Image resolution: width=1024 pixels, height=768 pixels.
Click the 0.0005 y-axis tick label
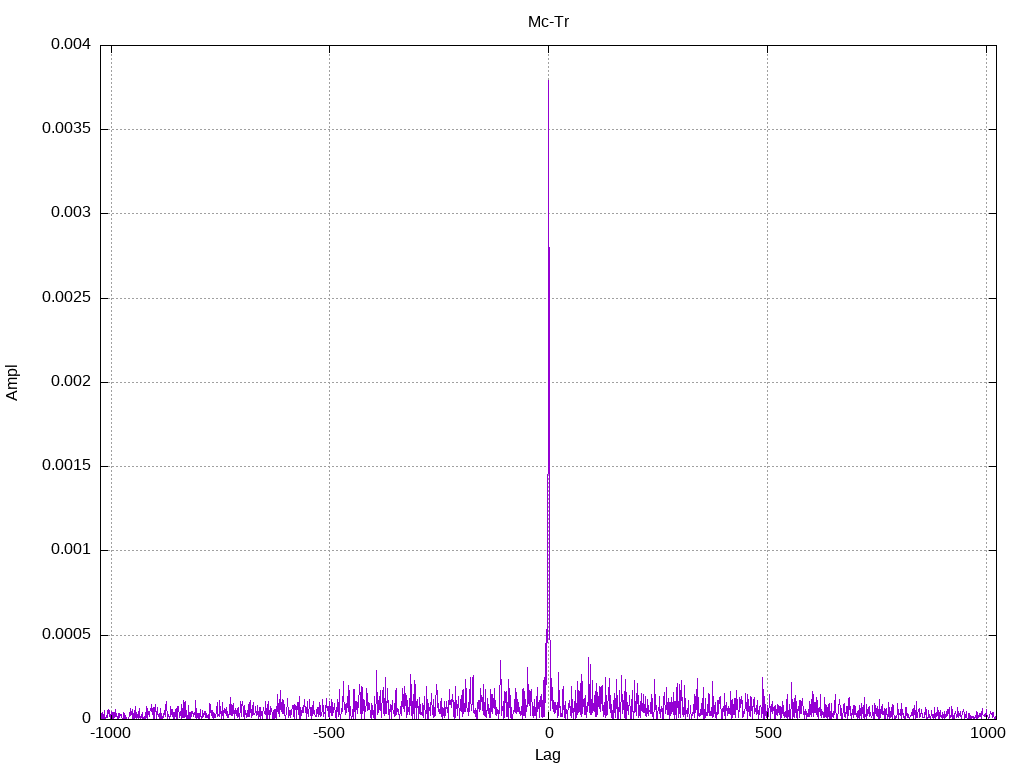click(x=66, y=634)
